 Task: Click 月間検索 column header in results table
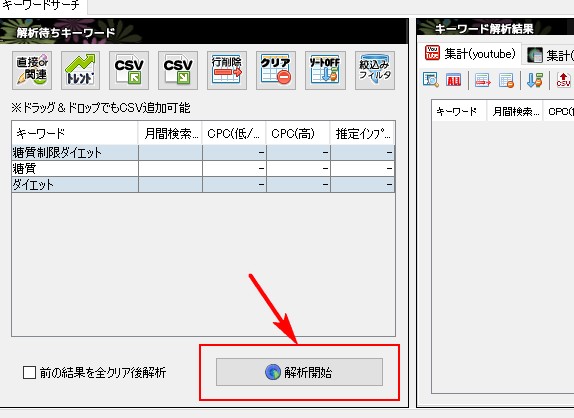[515, 111]
